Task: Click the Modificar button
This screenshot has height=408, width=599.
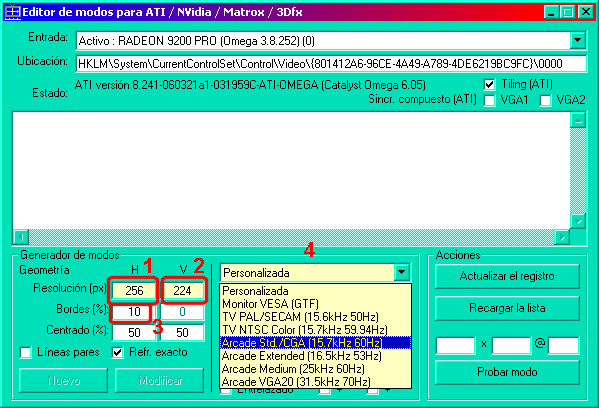Action: pyautogui.click(x=160, y=380)
